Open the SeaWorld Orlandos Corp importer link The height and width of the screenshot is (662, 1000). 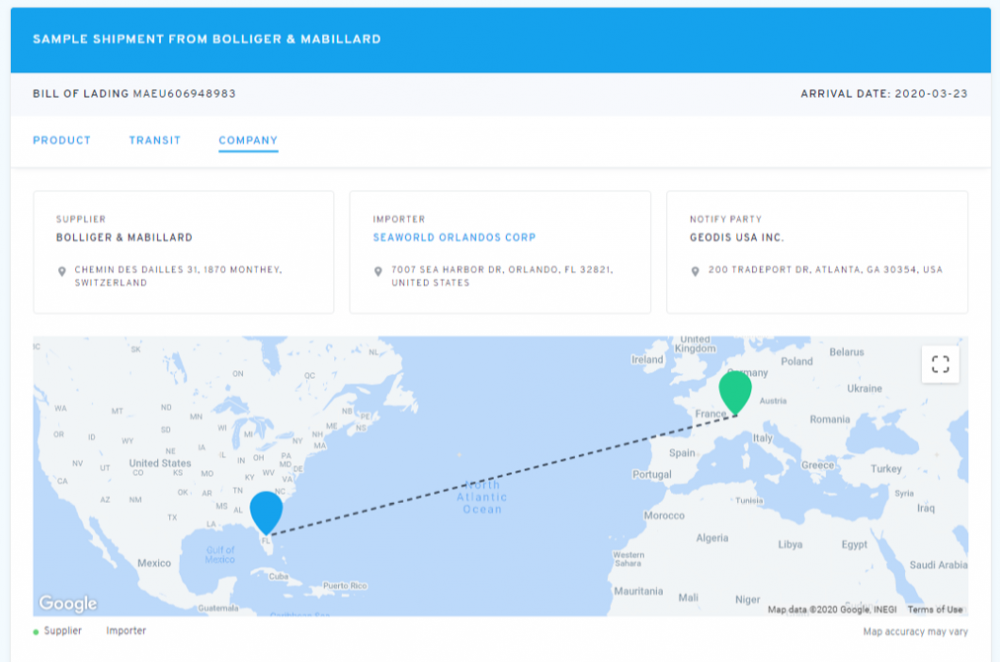tap(454, 238)
